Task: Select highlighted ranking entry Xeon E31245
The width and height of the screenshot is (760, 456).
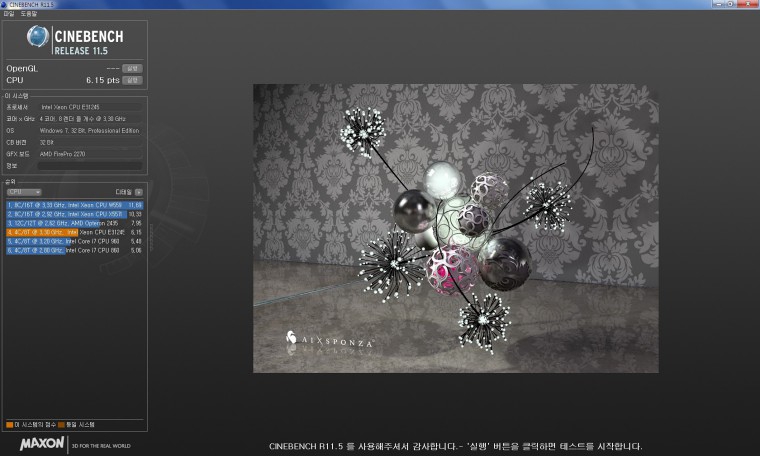Action: pyautogui.click(x=74, y=232)
